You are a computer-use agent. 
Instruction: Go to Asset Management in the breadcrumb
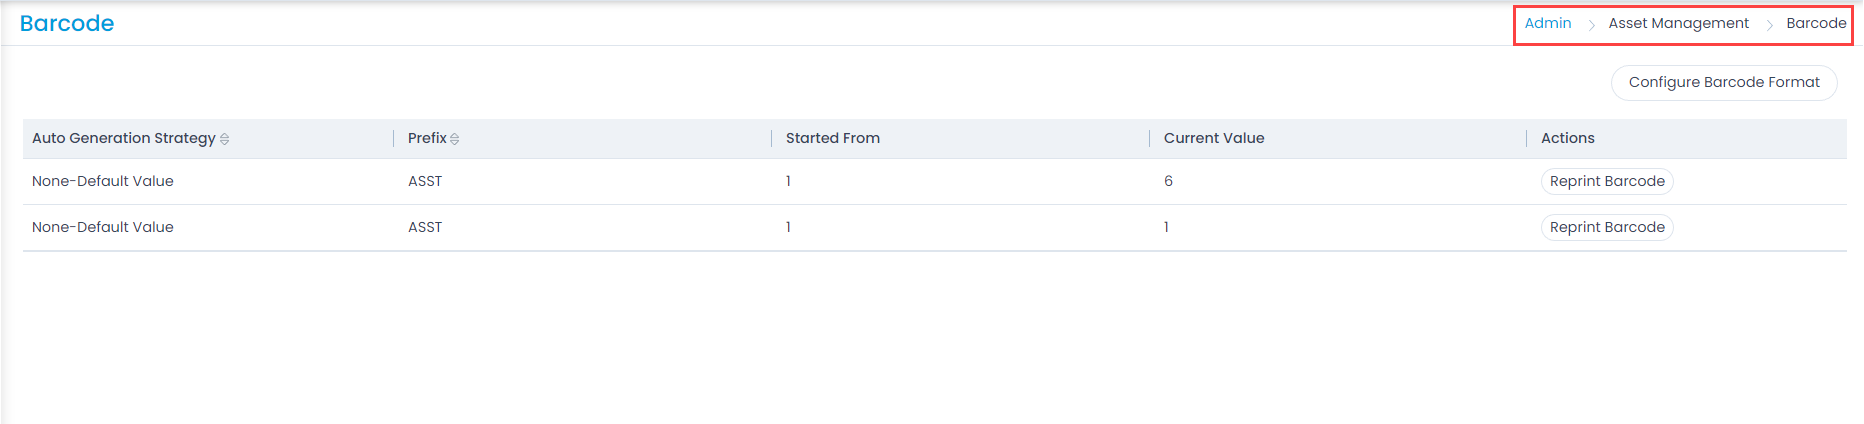[x=1678, y=23]
